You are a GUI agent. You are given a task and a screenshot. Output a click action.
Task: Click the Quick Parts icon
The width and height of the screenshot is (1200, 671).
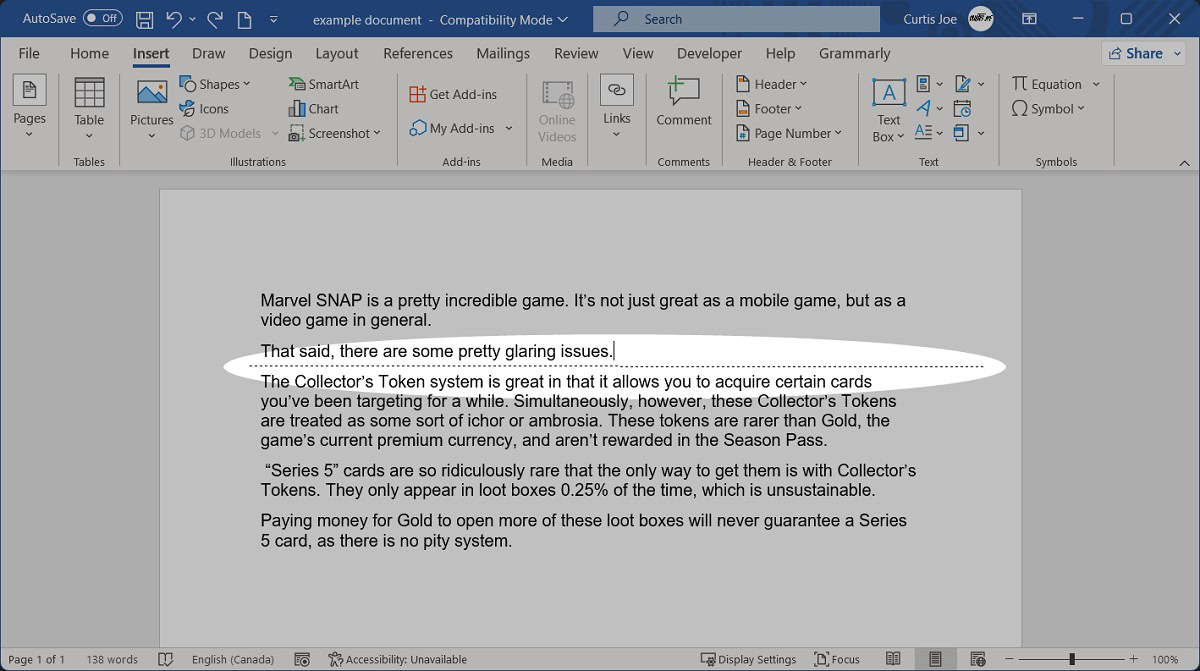coord(923,84)
